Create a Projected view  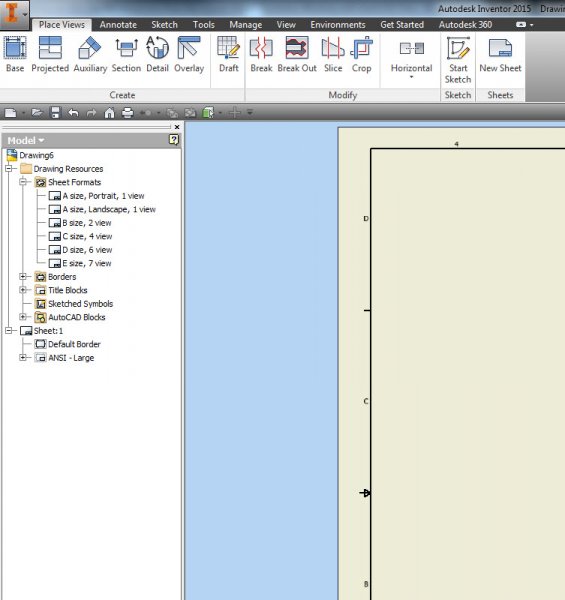[x=50, y=54]
